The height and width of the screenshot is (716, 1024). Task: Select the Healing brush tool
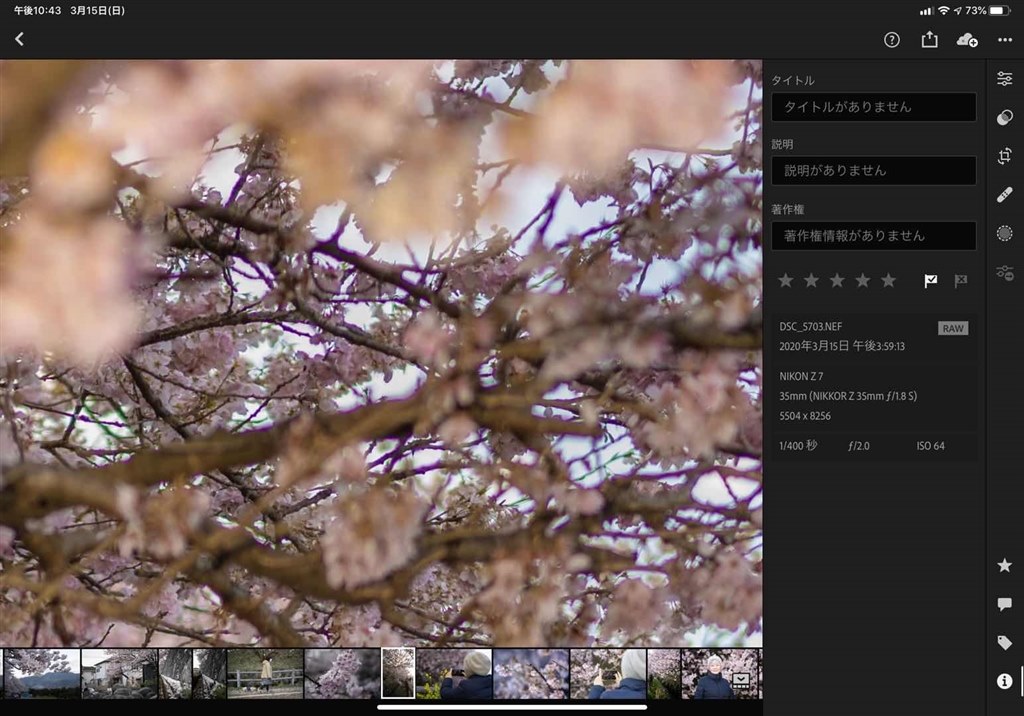(x=1005, y=195)
